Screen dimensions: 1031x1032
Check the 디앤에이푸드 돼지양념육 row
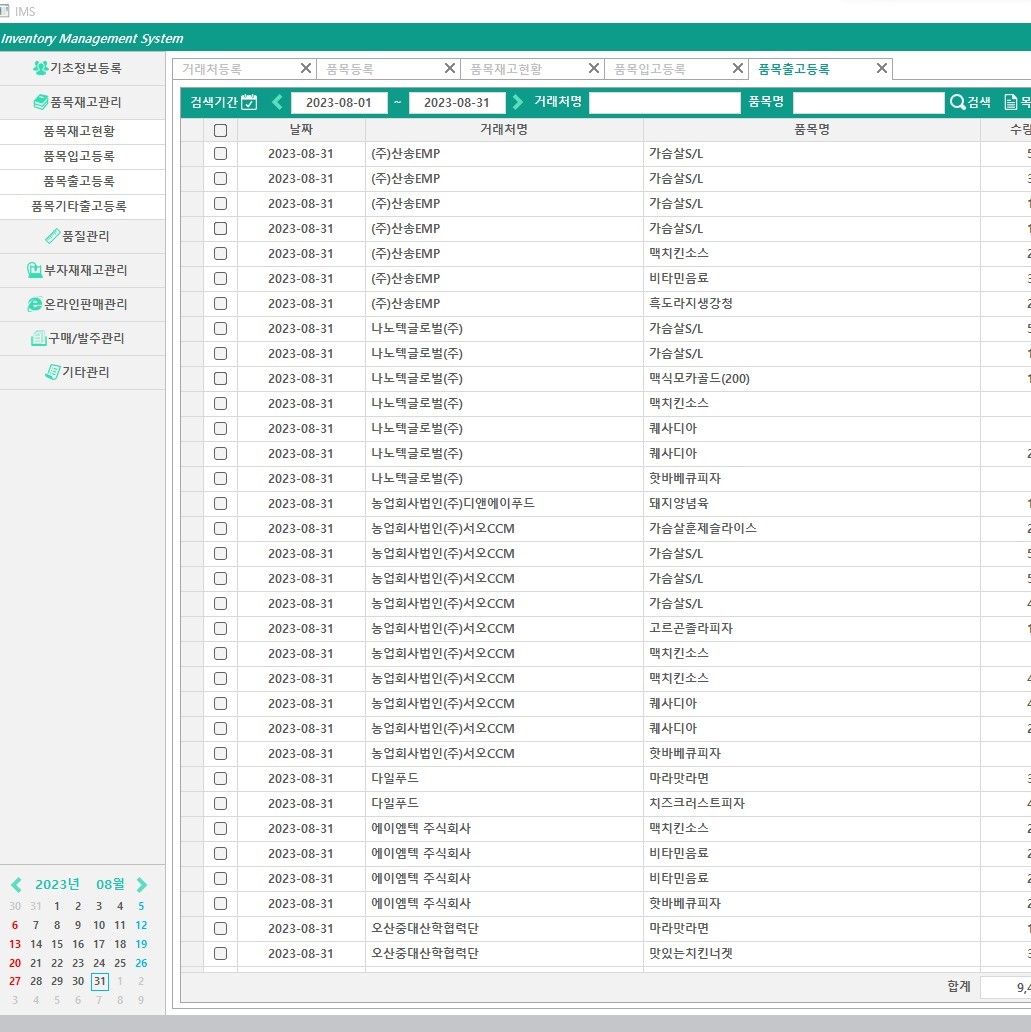[x=221, y=503]
